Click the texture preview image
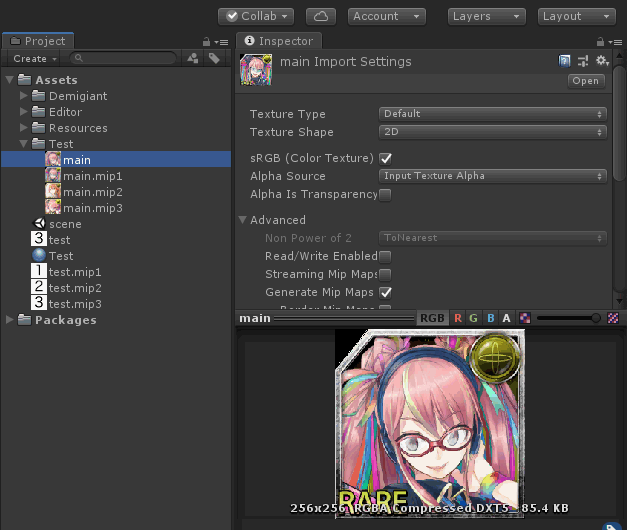Image resolution: width=627 pixels, height=530 pixels. [430, 423]
